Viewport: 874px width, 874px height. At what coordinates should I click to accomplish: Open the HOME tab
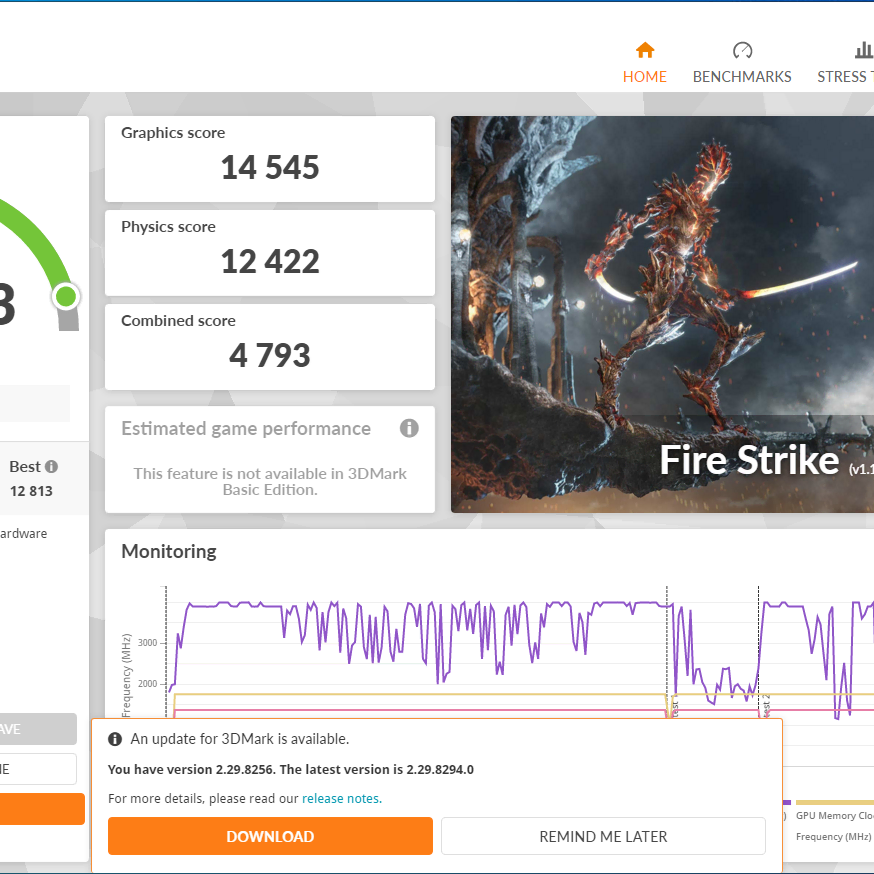tap(644, 62)
